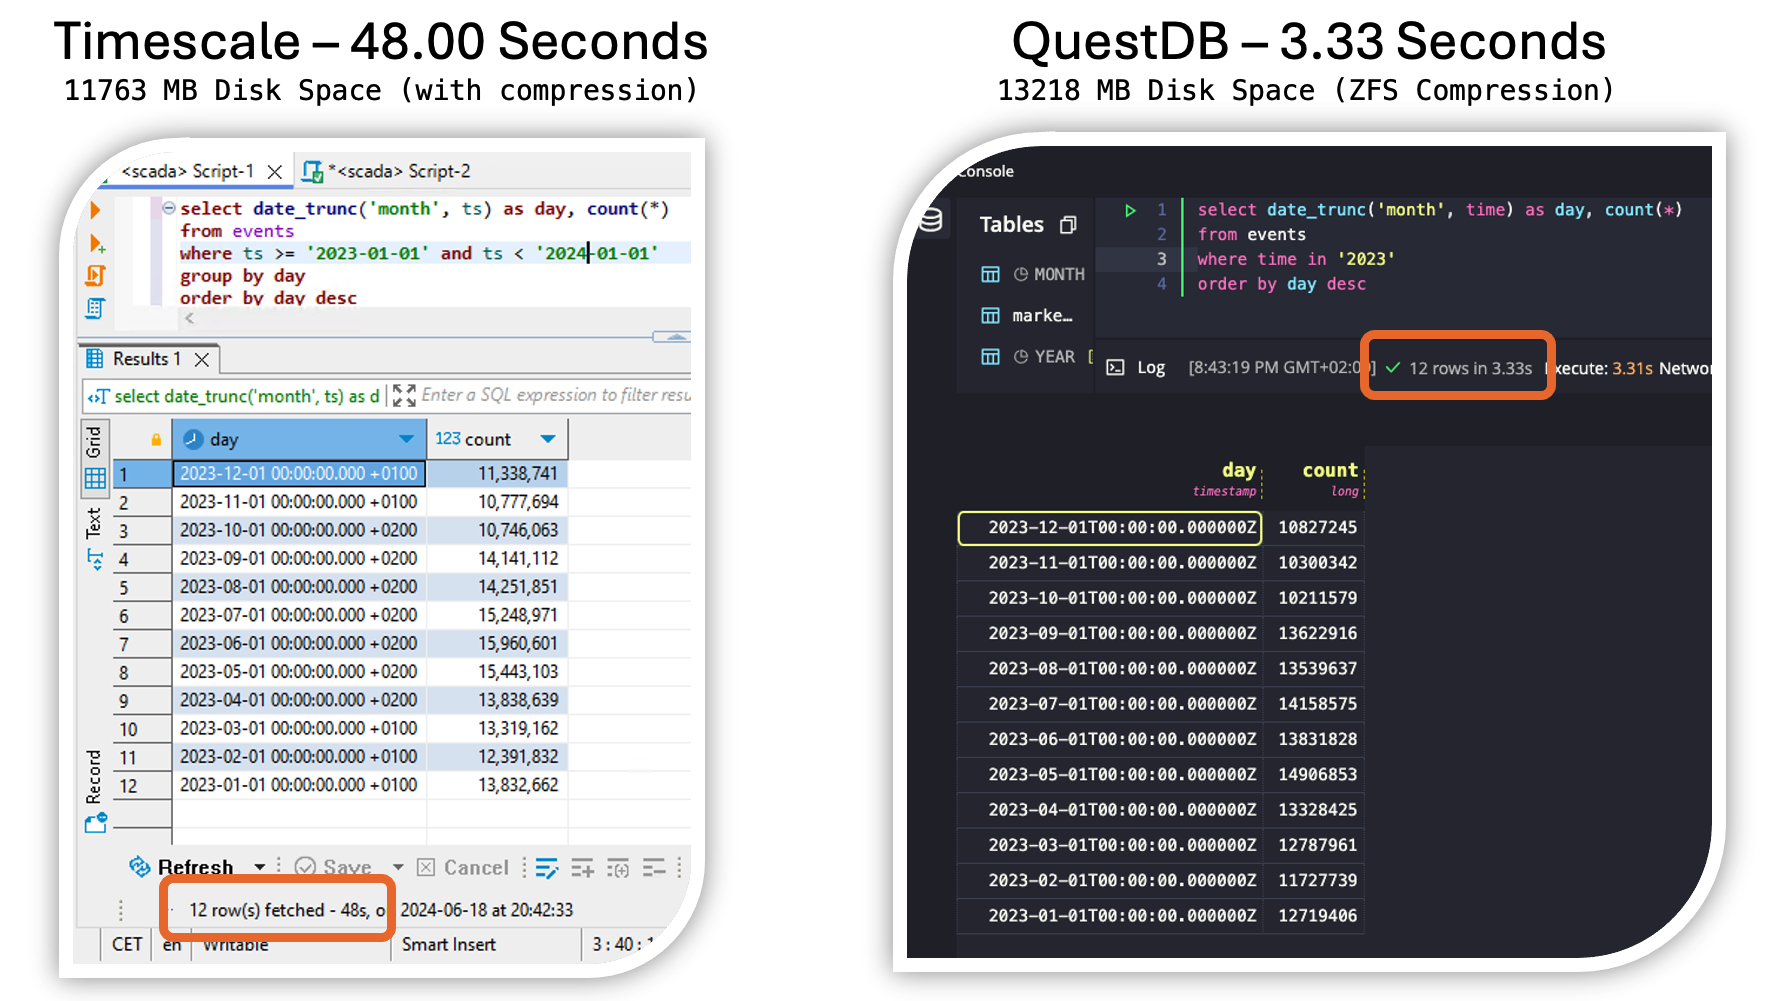
Task: Click the Save button in results toolbar
Action: [x=333, y=868]
